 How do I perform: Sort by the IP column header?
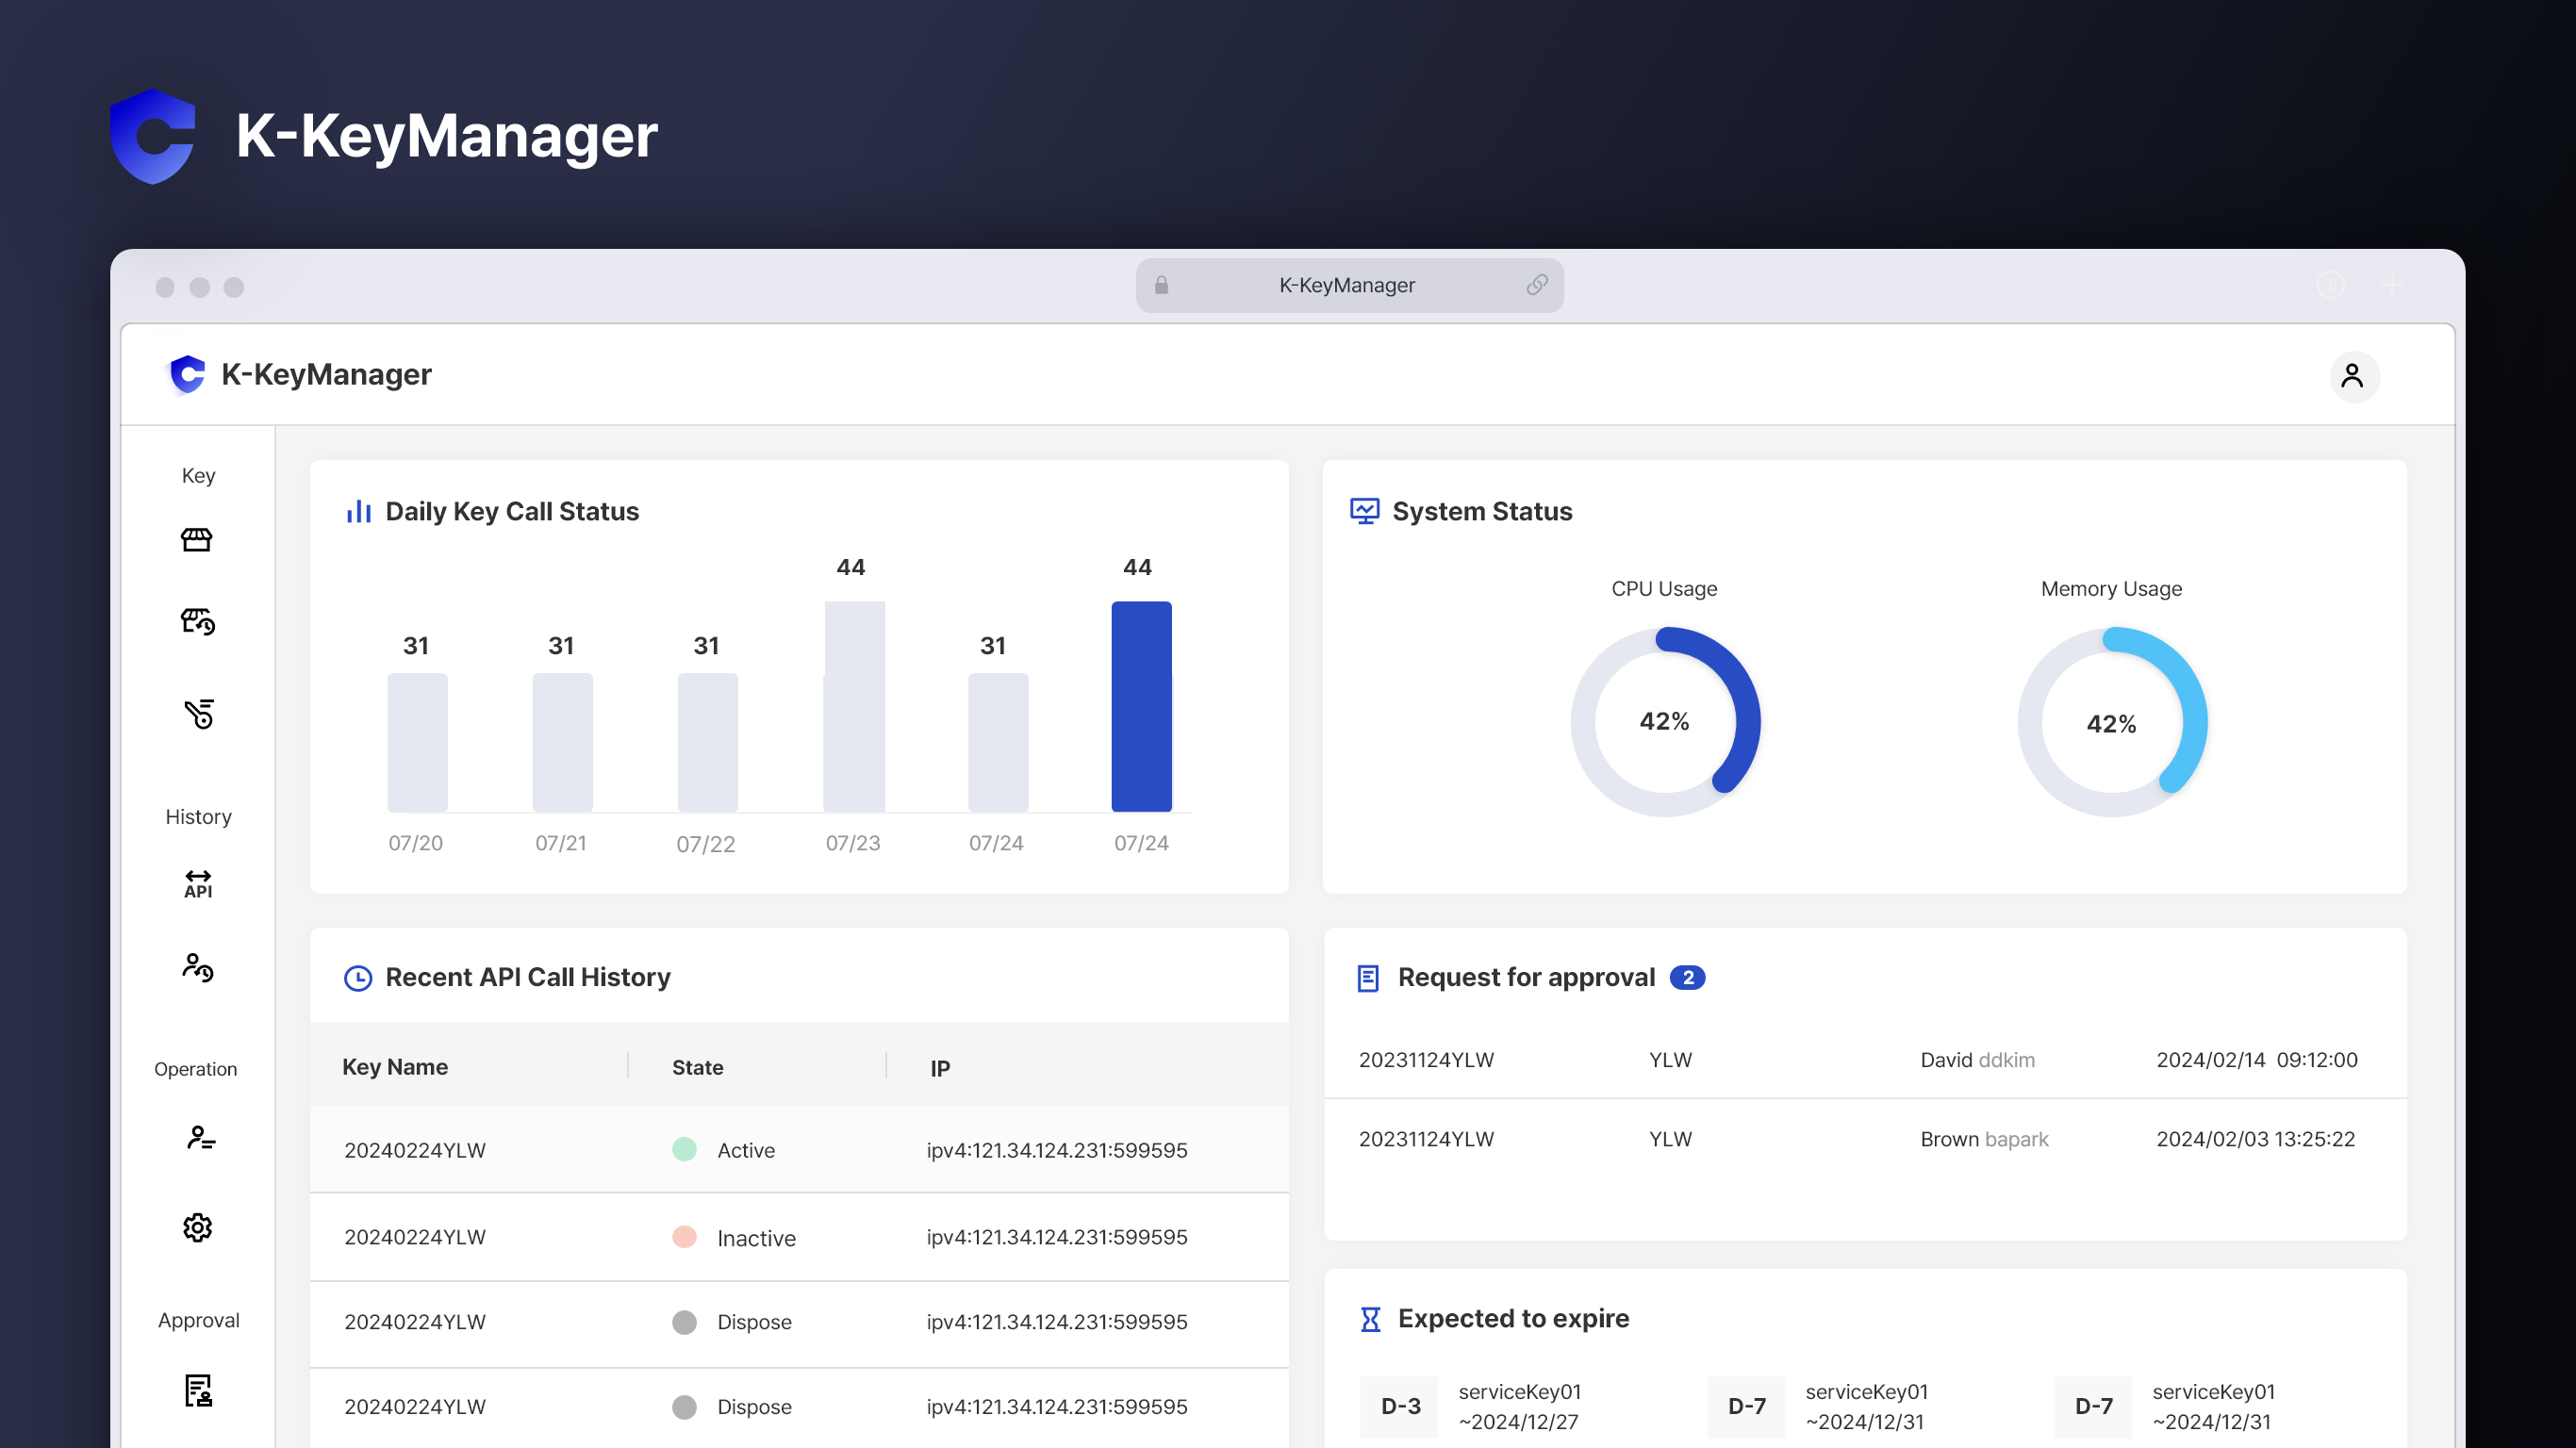tap(939, 1068)
